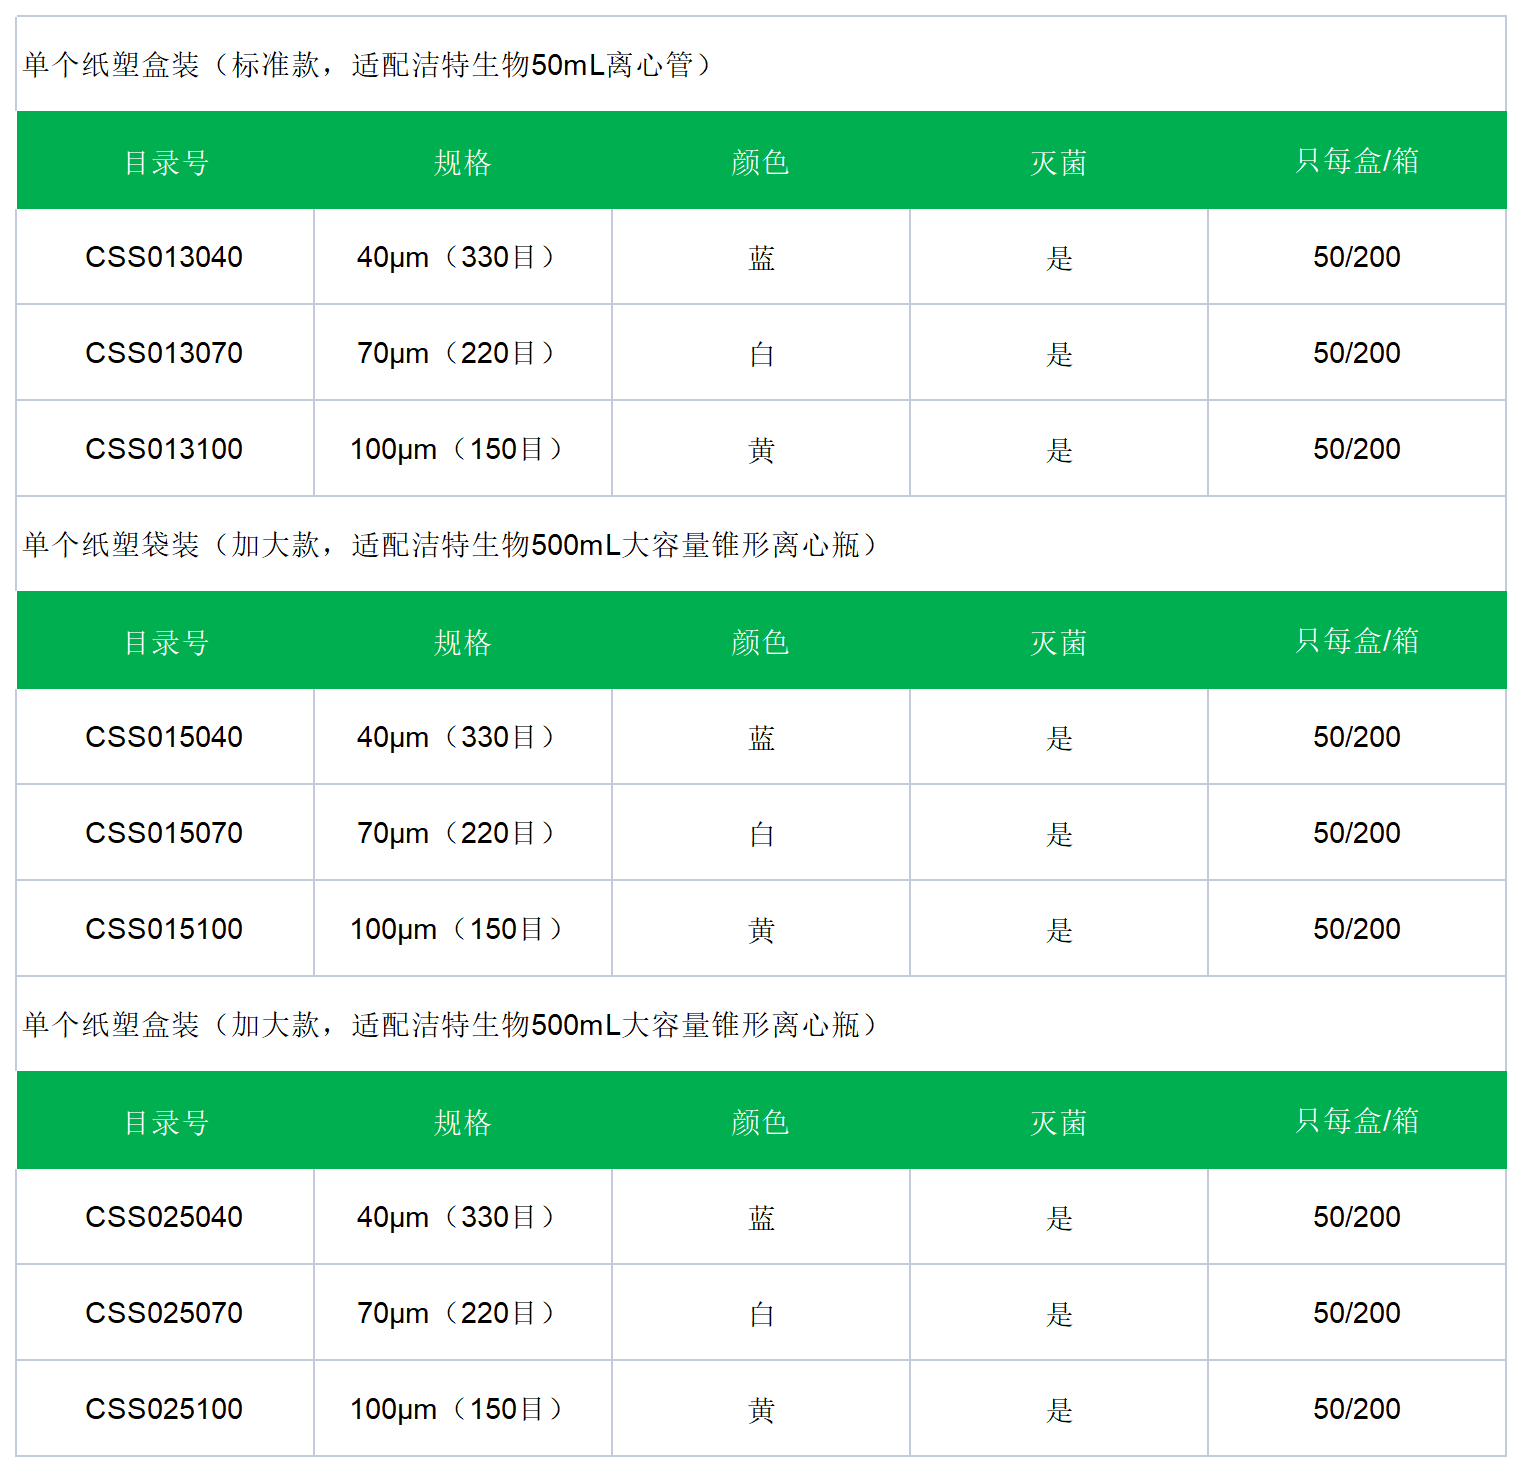Select 100μm（150目） in the CSS013100 row
1522x1472 pixels.
[459, 449]
